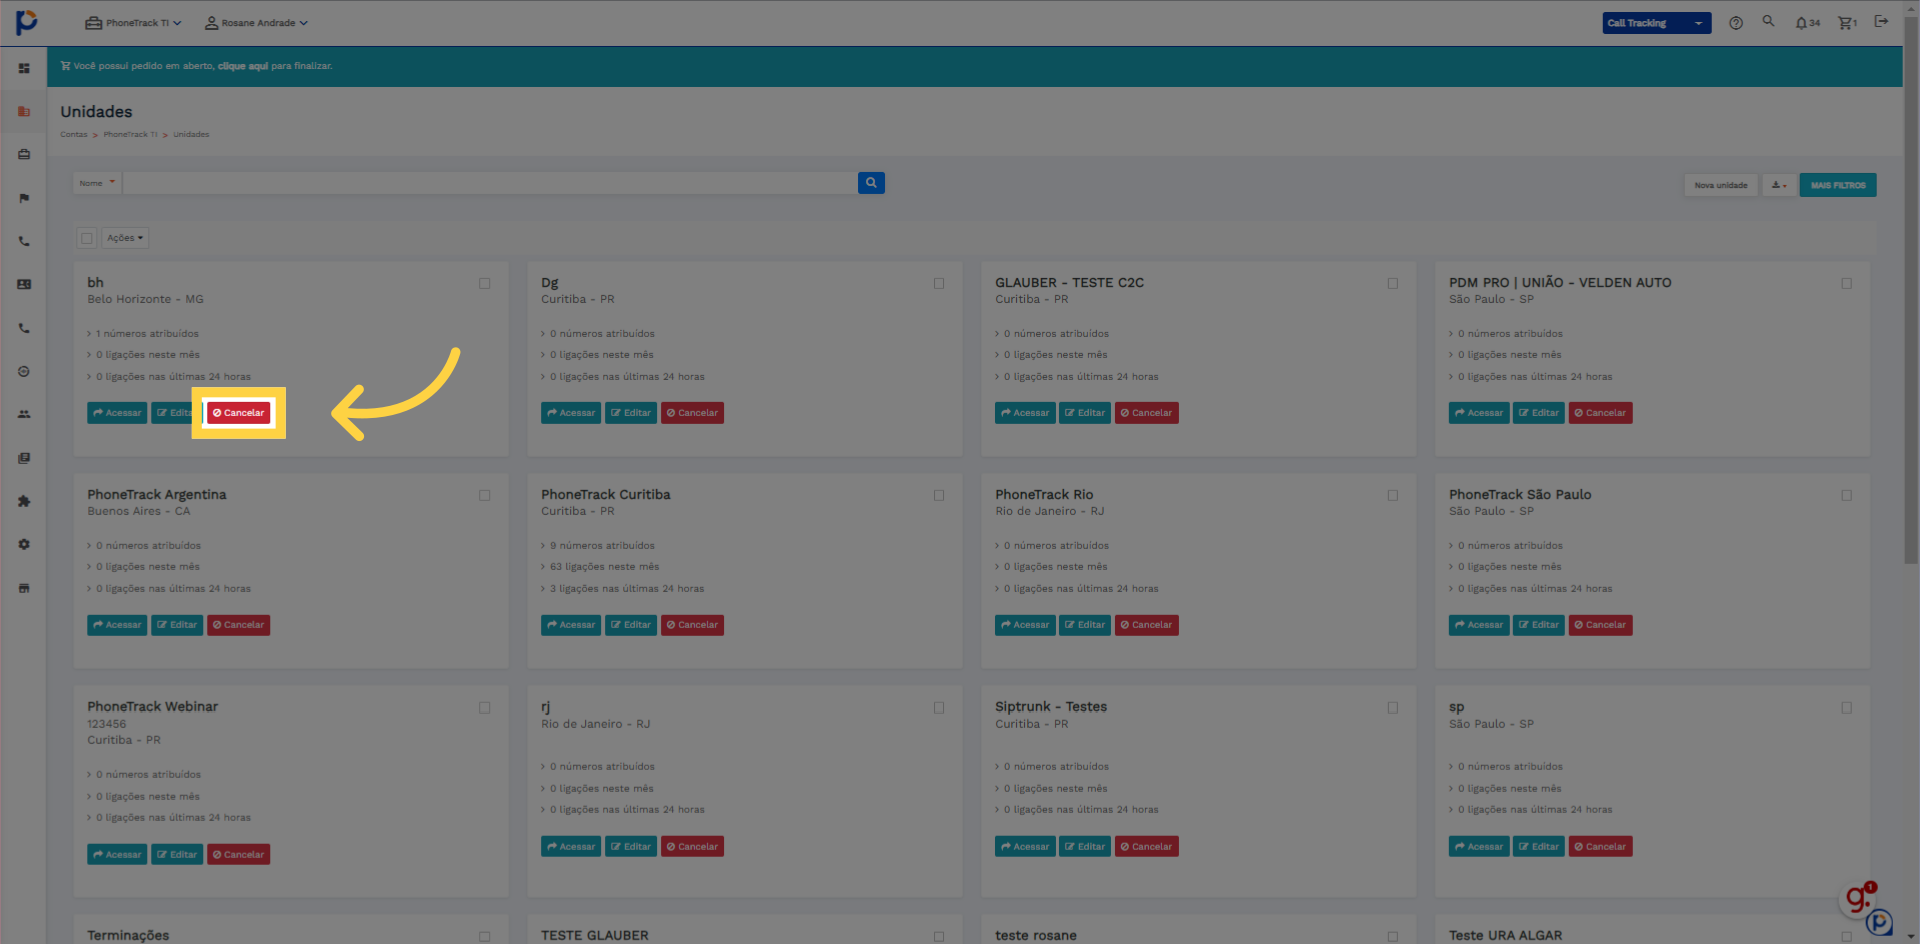
Task: Click the Nova unidade button
Action: (1721, 185)
